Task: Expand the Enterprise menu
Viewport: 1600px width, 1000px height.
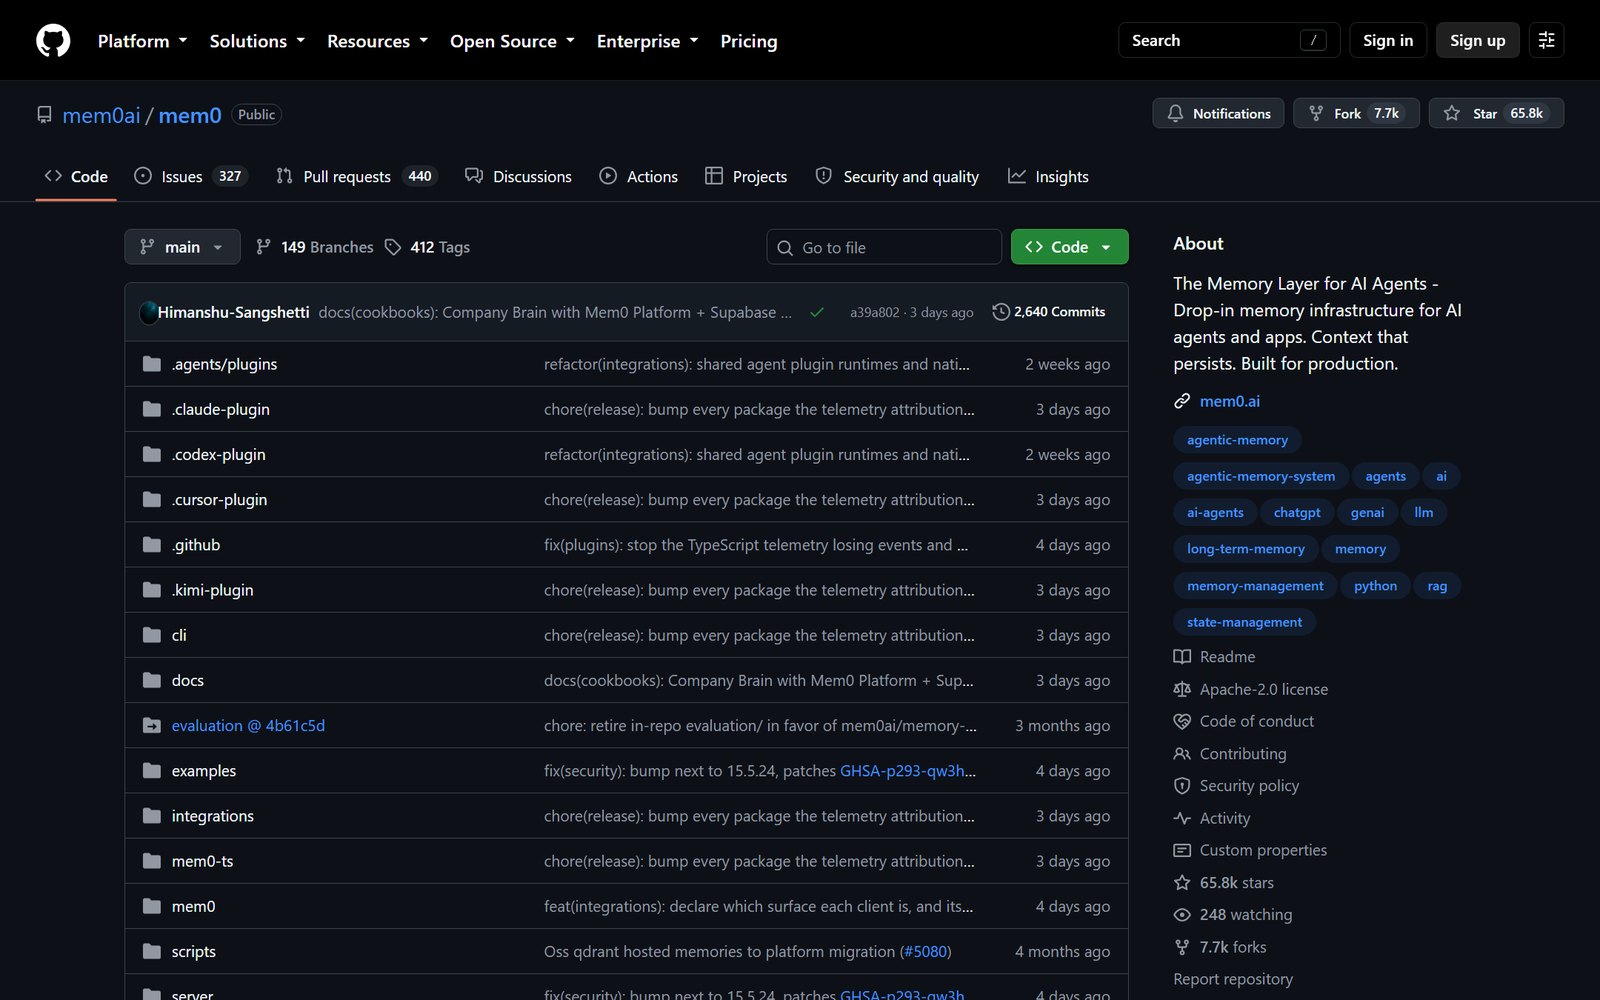Action: pos(647,41)
